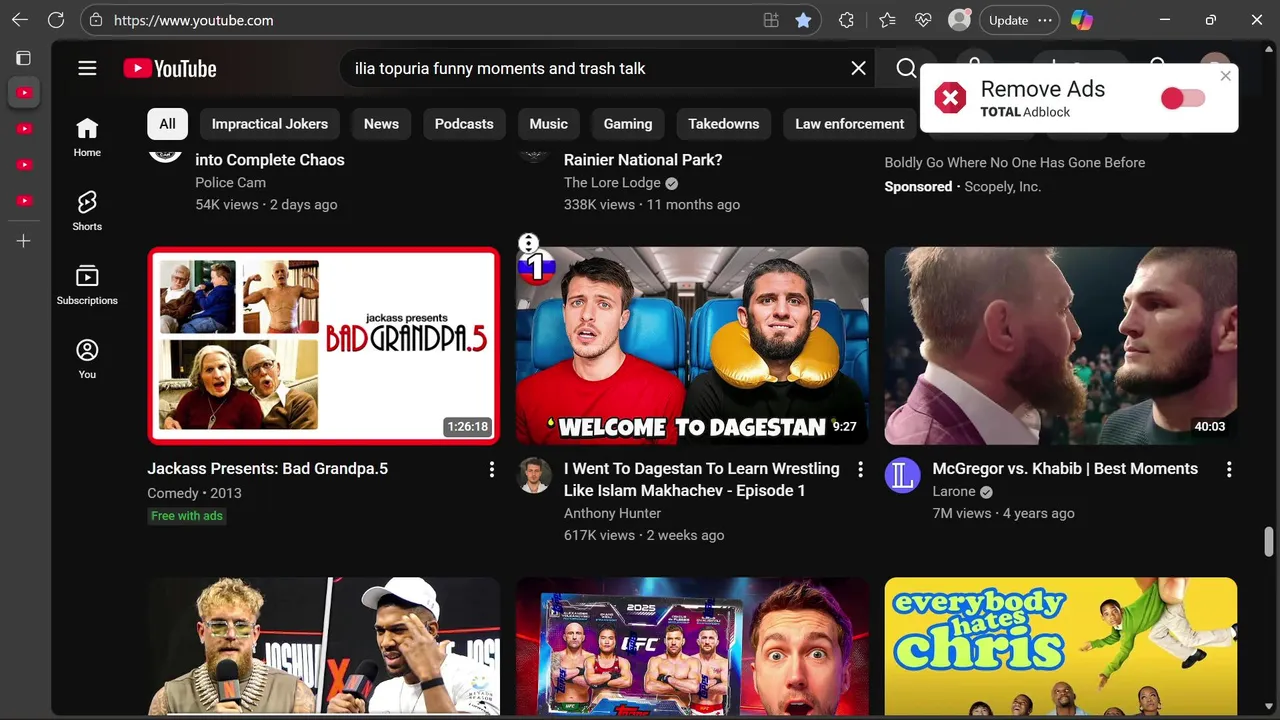Go back using the browser back arrow
Viewport: 1280px width, 720px height.
pyautogui.click(x=20, y=20)
